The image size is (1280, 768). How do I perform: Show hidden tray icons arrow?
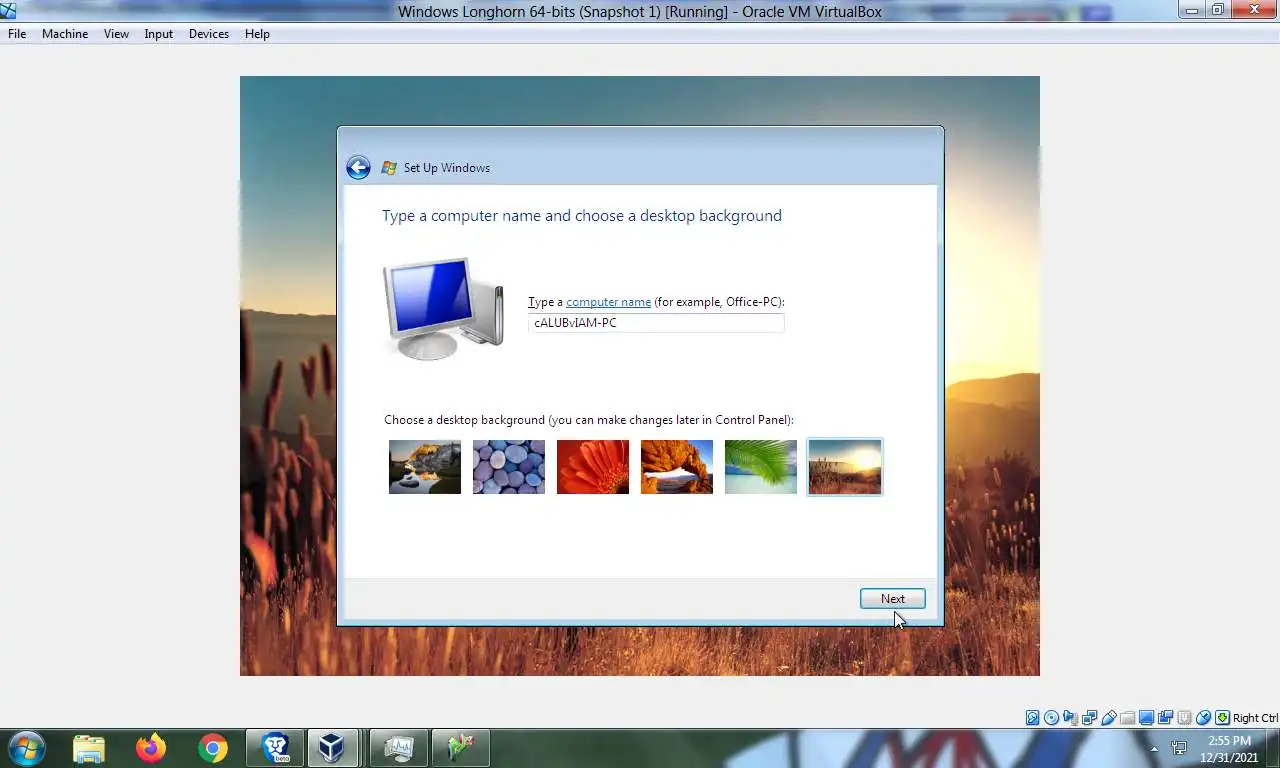[1154, 748]
